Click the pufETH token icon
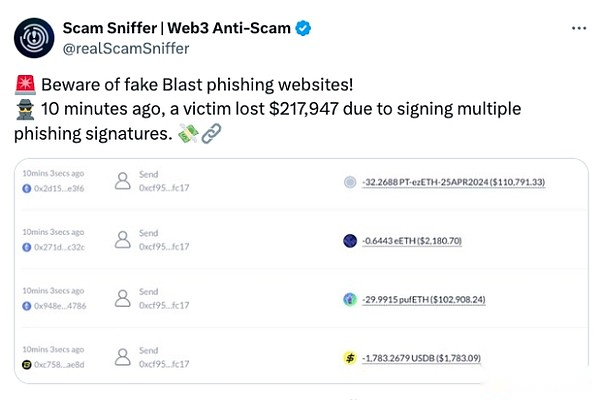This screenshot has width=600, height=400. pyautogui.click(x=349, y=298)
